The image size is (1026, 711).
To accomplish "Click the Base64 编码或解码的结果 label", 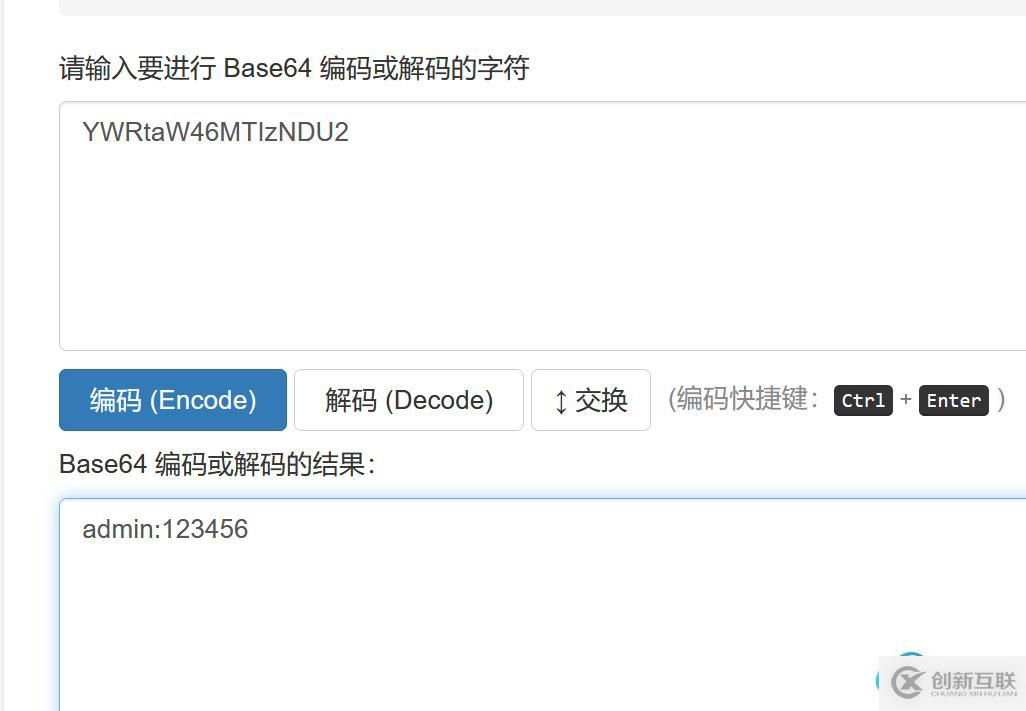I will tap(217, 464).
